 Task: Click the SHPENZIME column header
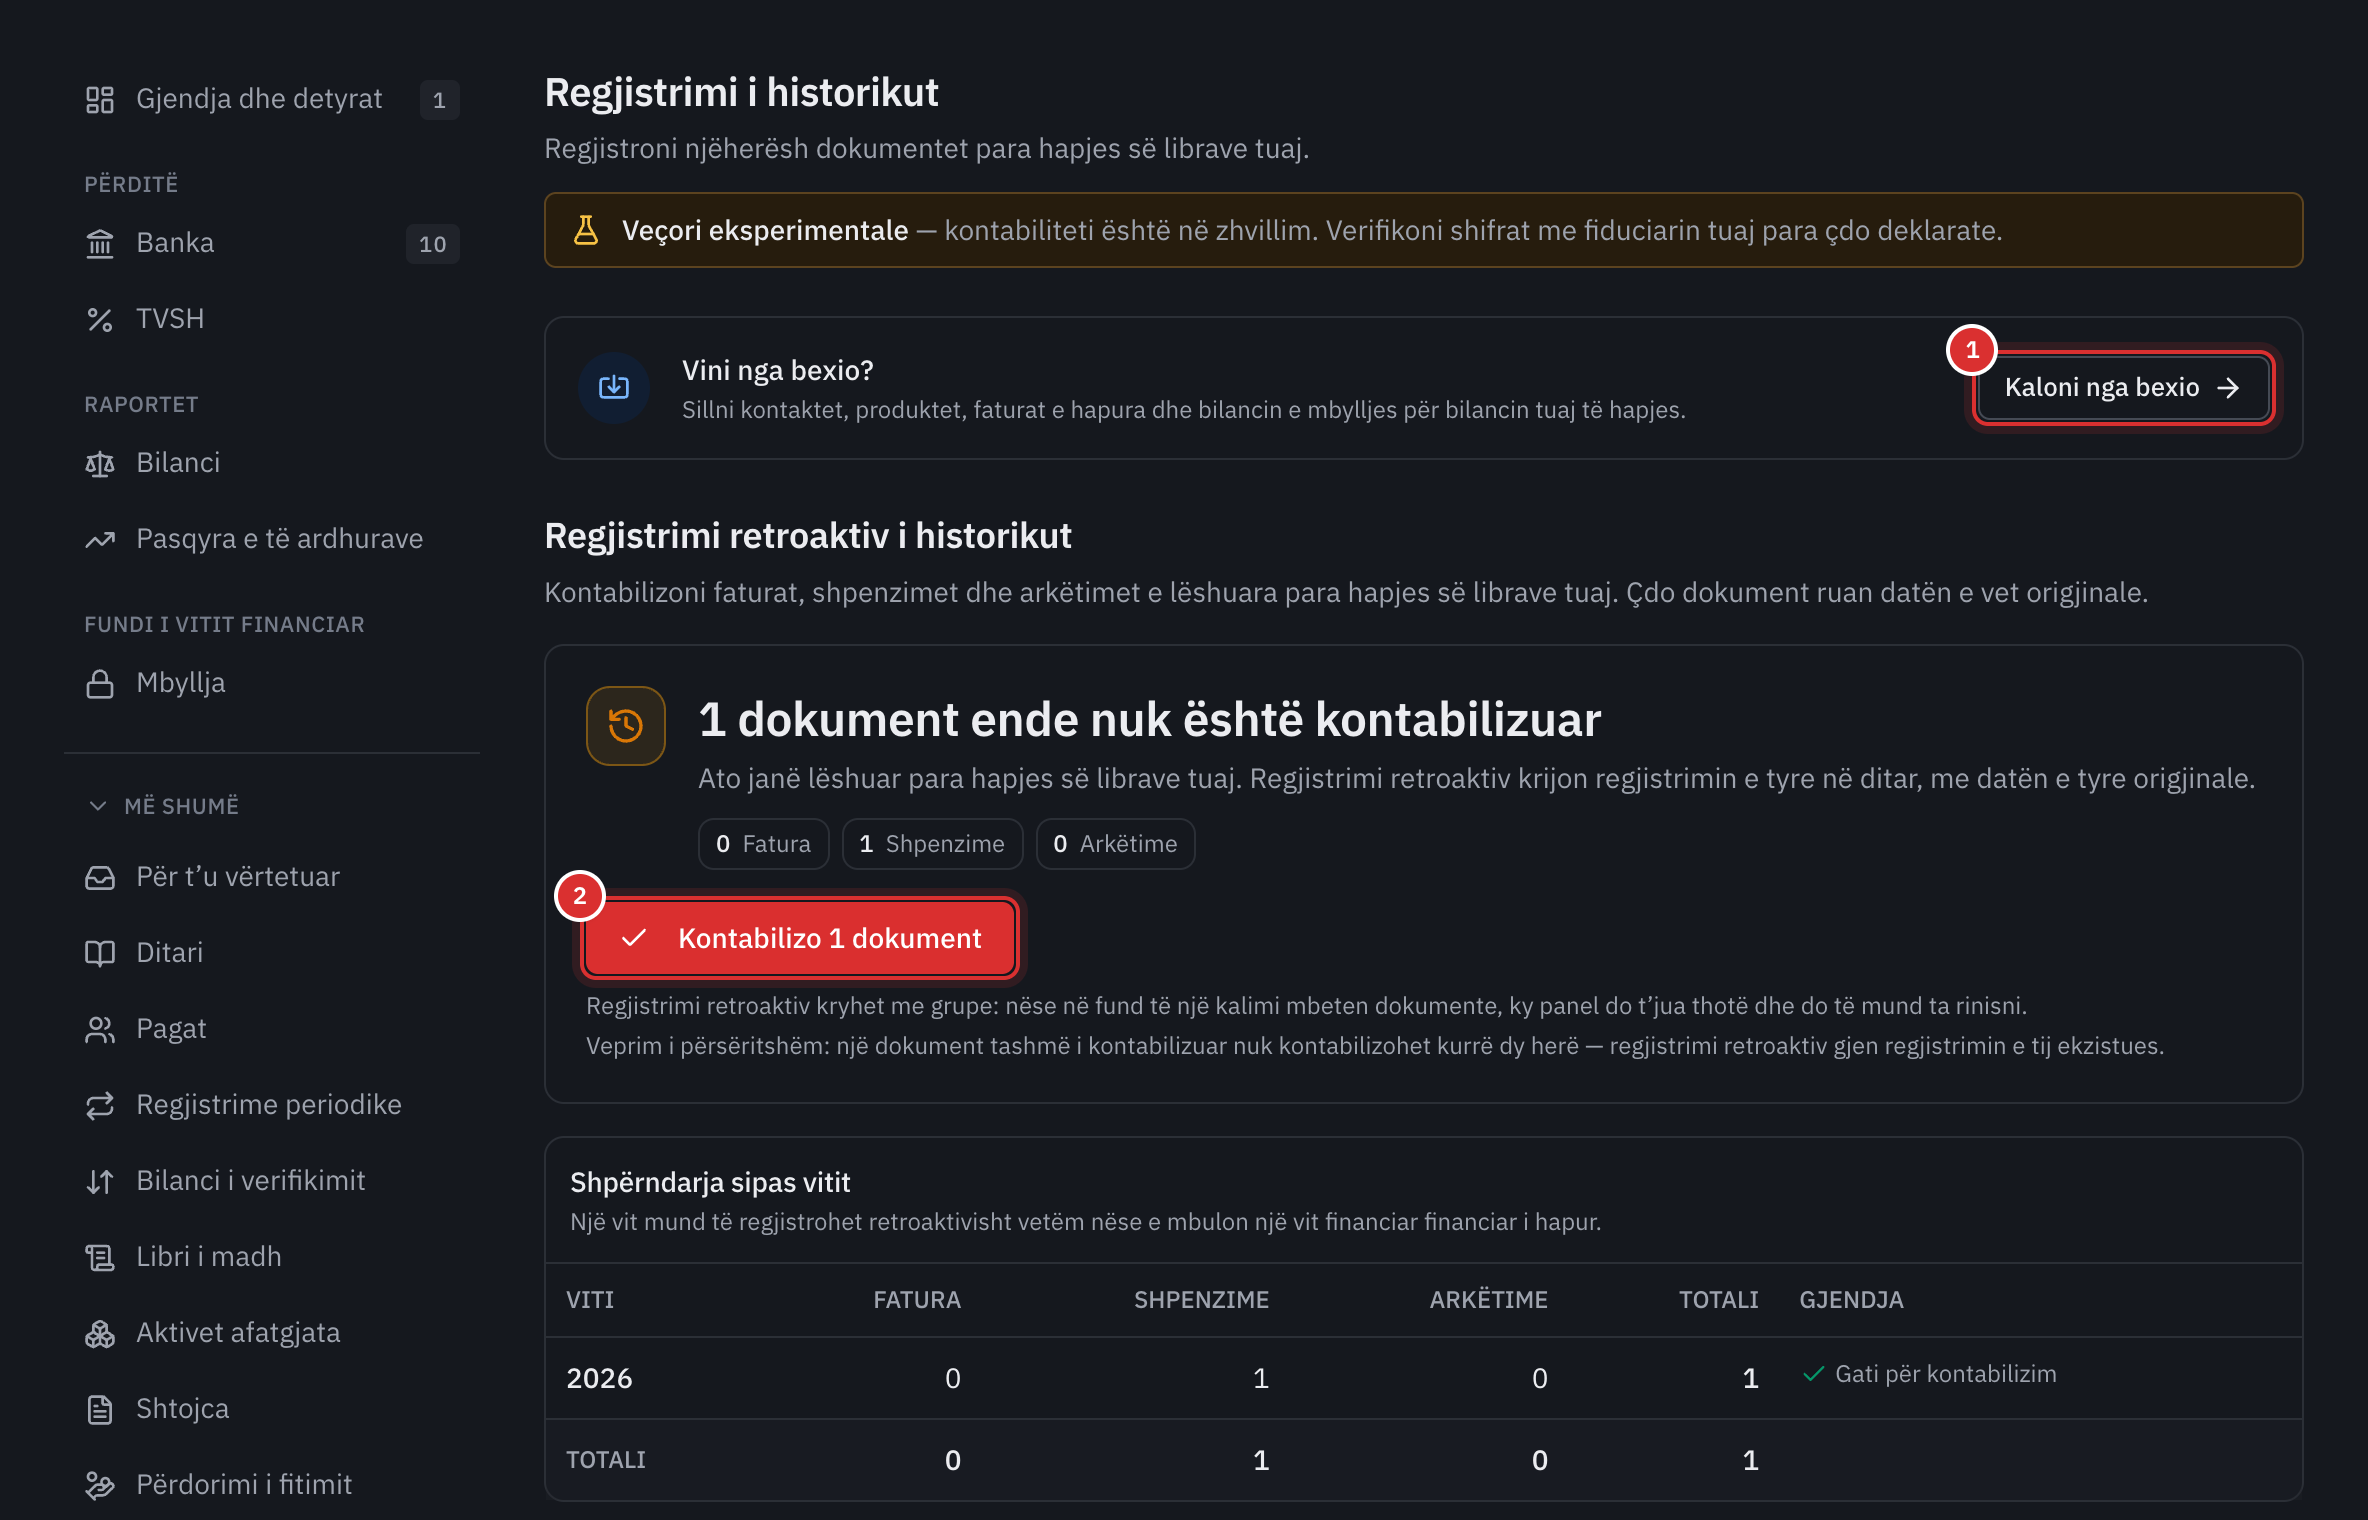pyautogui.click(x=1201, y=1300)
